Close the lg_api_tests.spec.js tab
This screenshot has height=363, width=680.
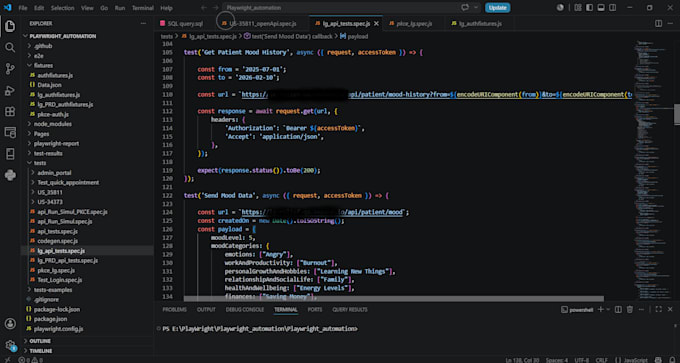(x=376, y=24)
